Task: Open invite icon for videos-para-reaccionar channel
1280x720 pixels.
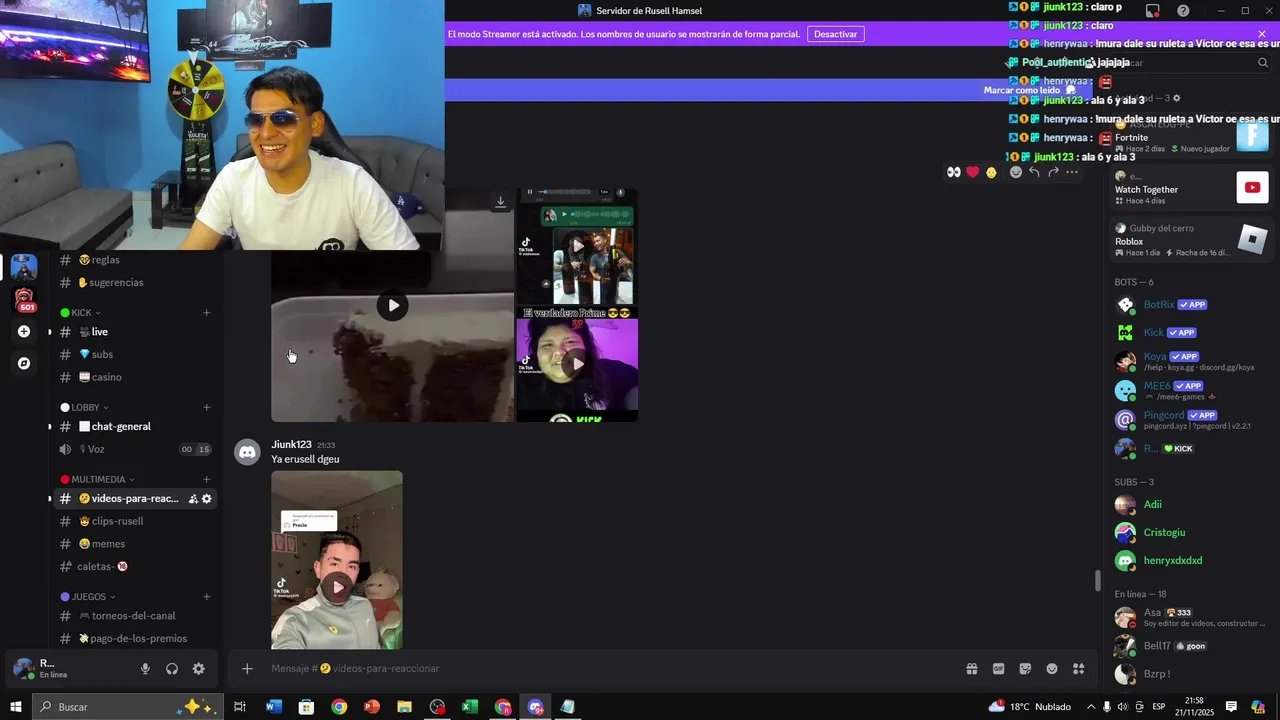Action: coord(193,499)
